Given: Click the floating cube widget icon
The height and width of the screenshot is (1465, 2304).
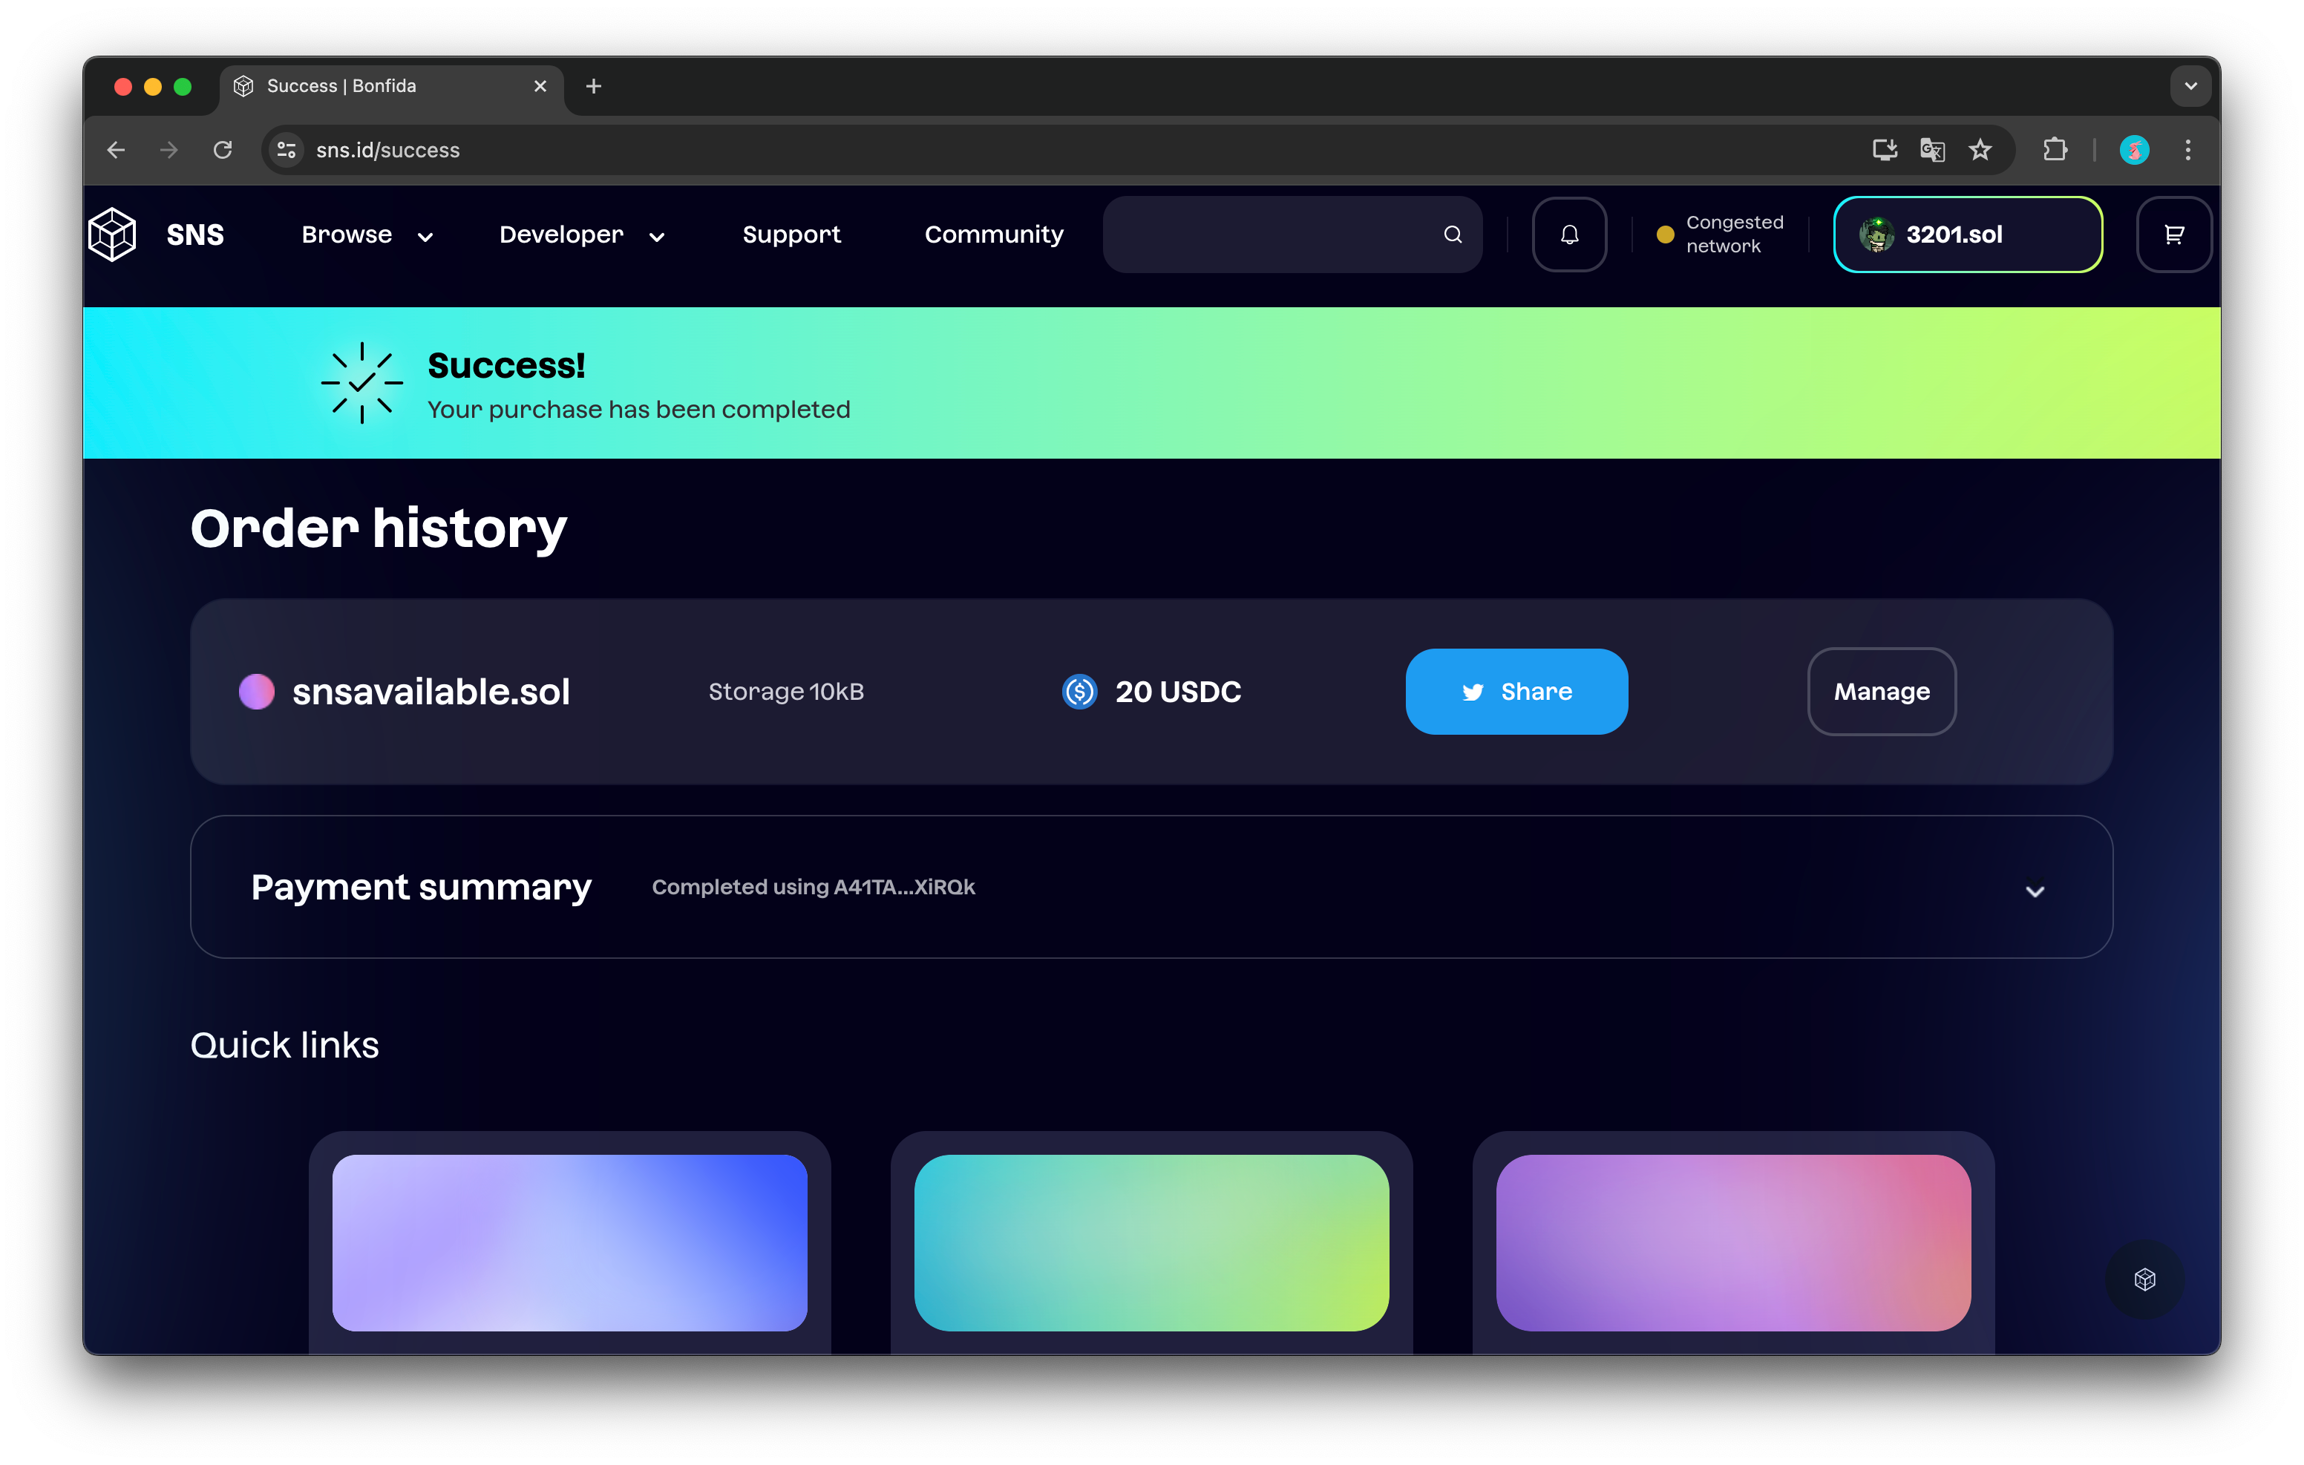Looking at the screenshot, I should click(x=2144, y=1279).
